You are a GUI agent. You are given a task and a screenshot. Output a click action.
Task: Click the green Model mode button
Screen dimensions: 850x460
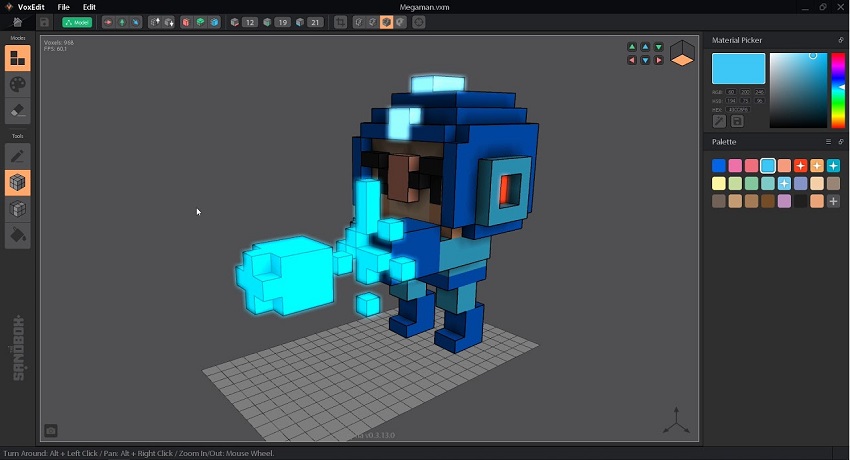[77, 22]
